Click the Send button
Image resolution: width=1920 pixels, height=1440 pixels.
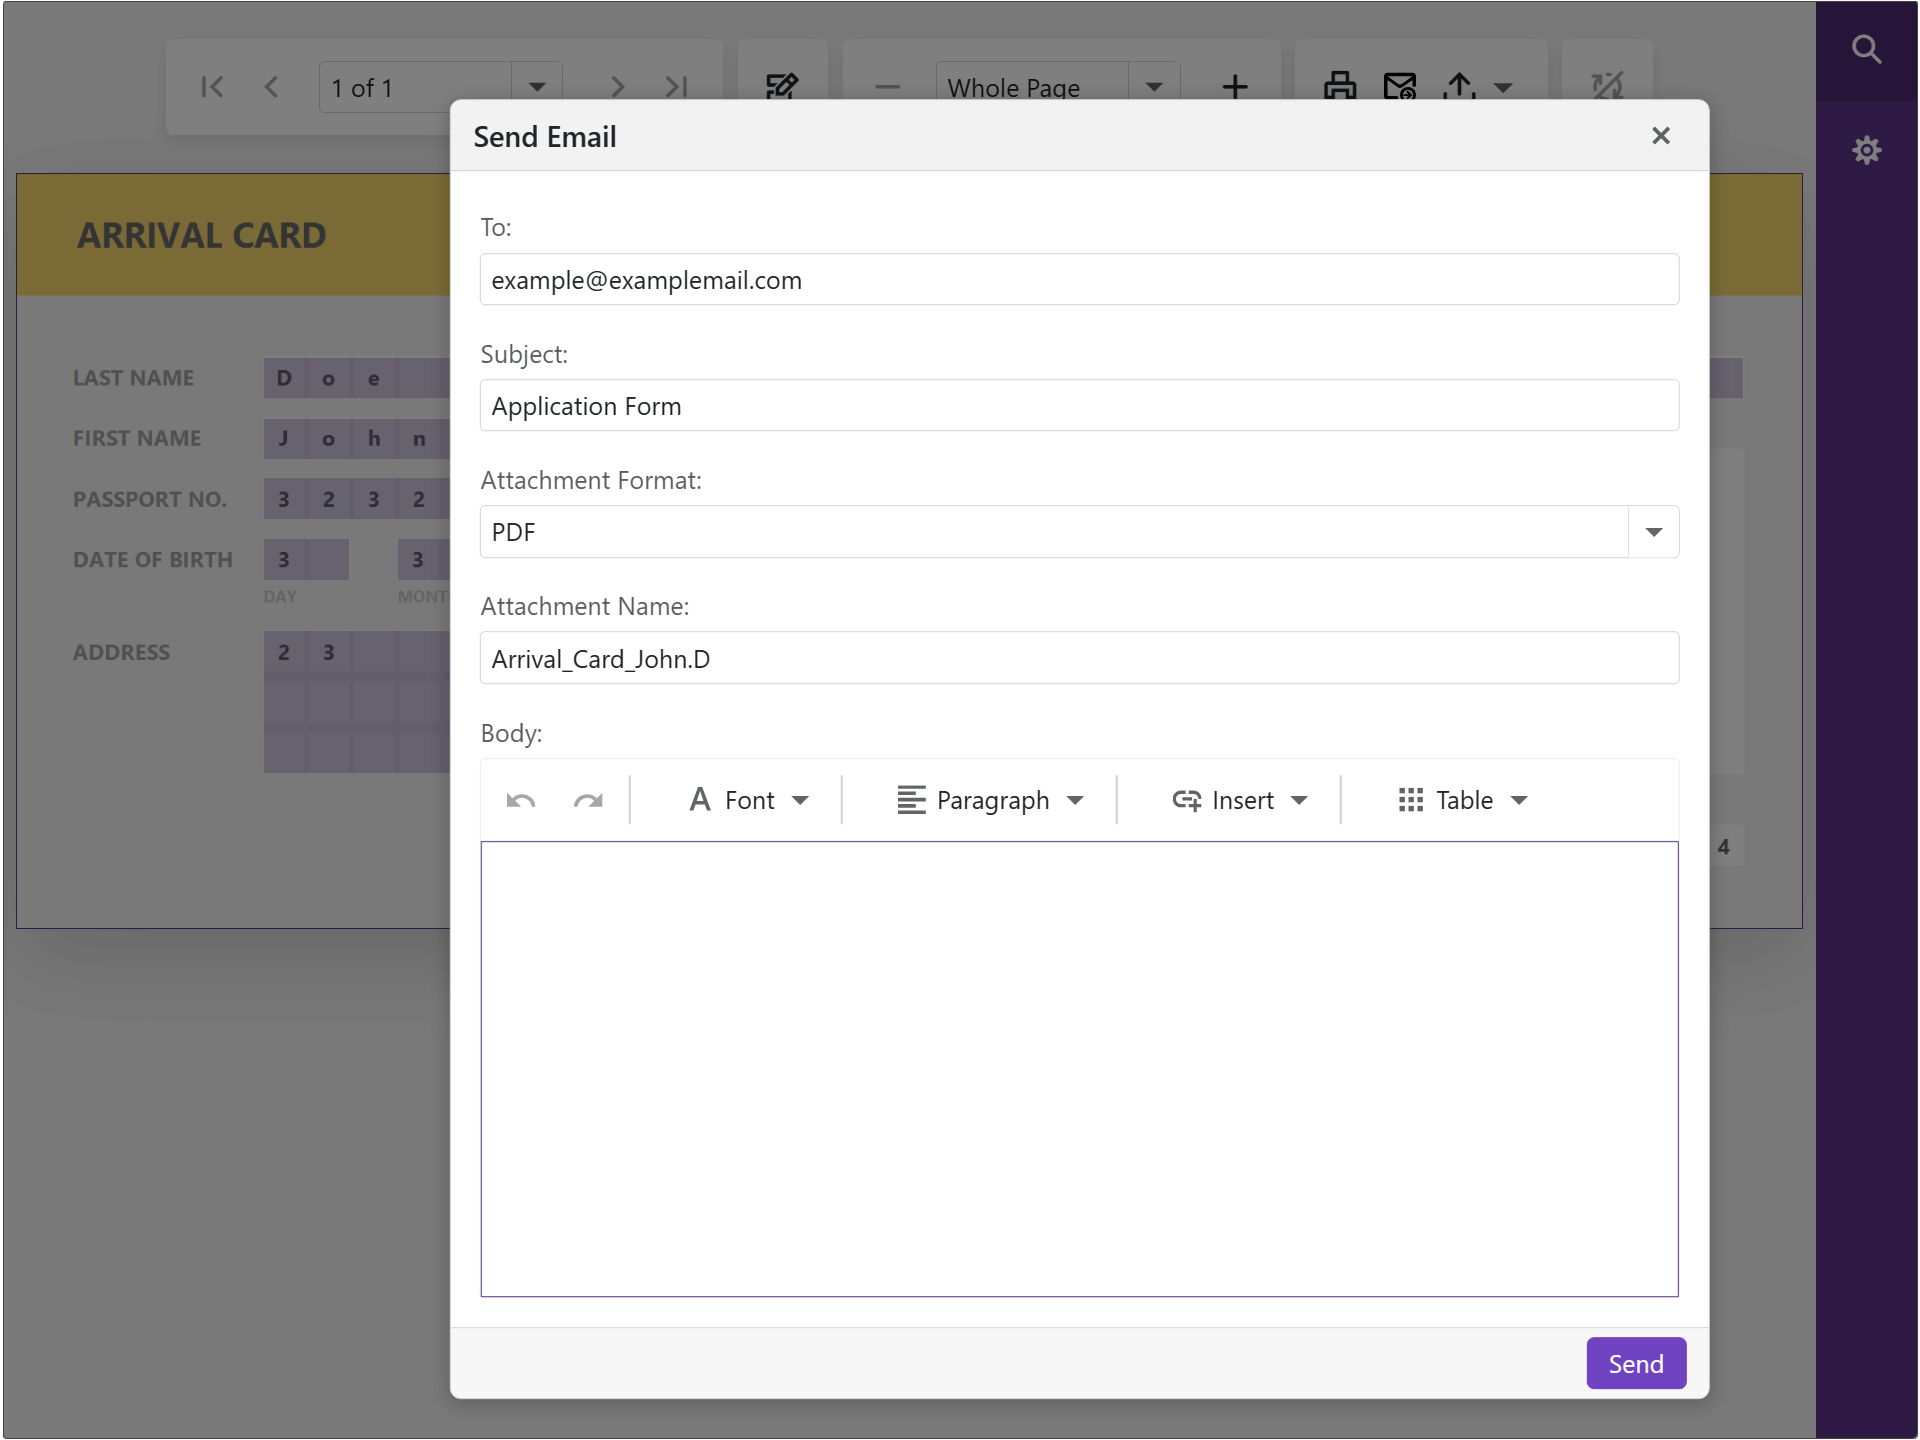point(1635,1363)
